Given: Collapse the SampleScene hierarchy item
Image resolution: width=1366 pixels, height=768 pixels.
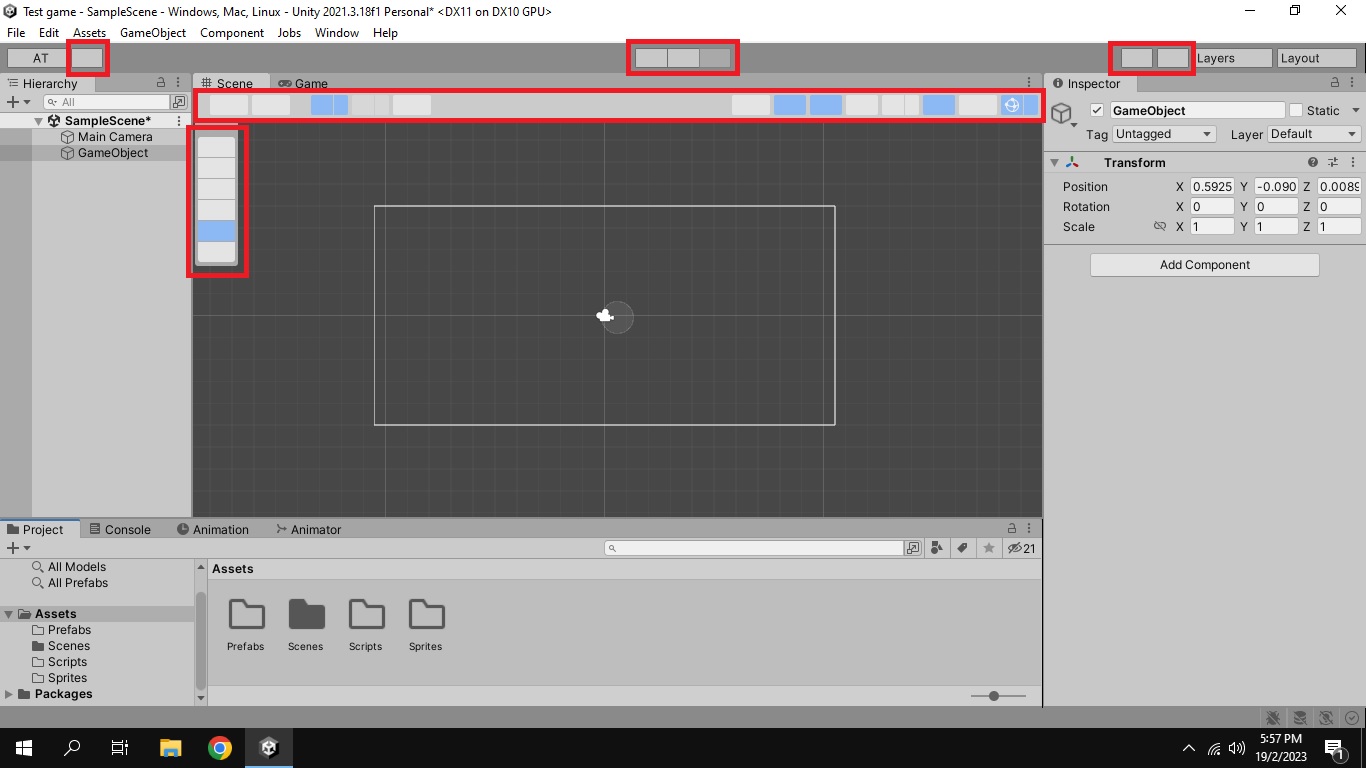Looking at the screenshot, I should [38, 120].
